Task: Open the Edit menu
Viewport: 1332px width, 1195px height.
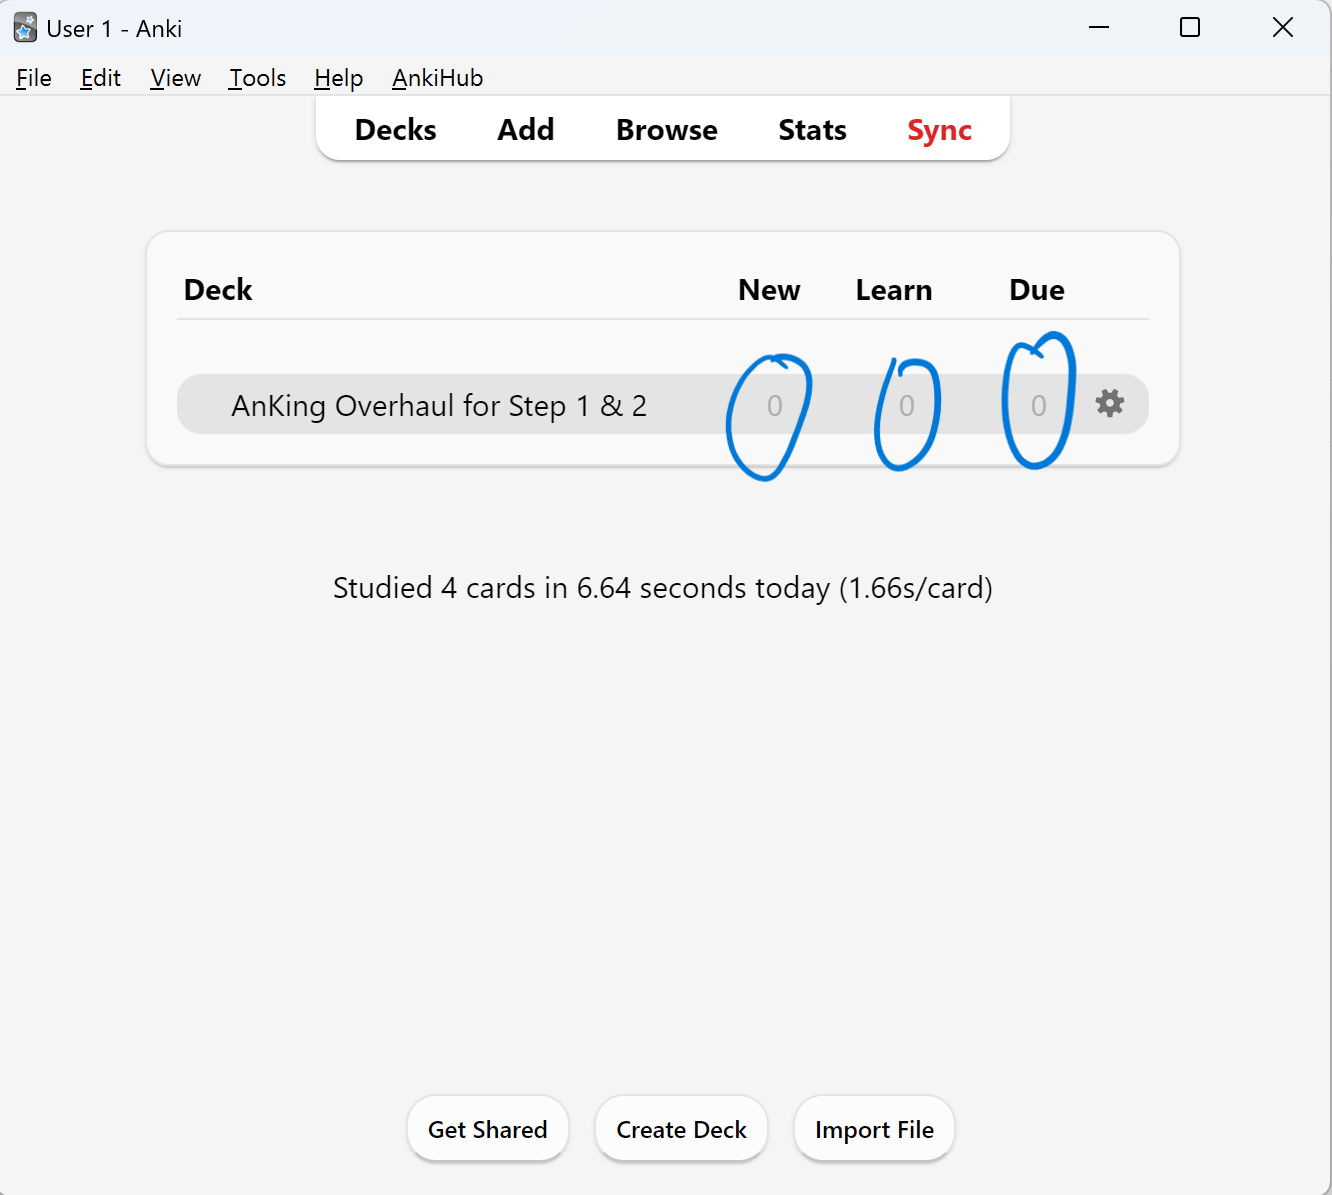Action: [x=100, y=78]
